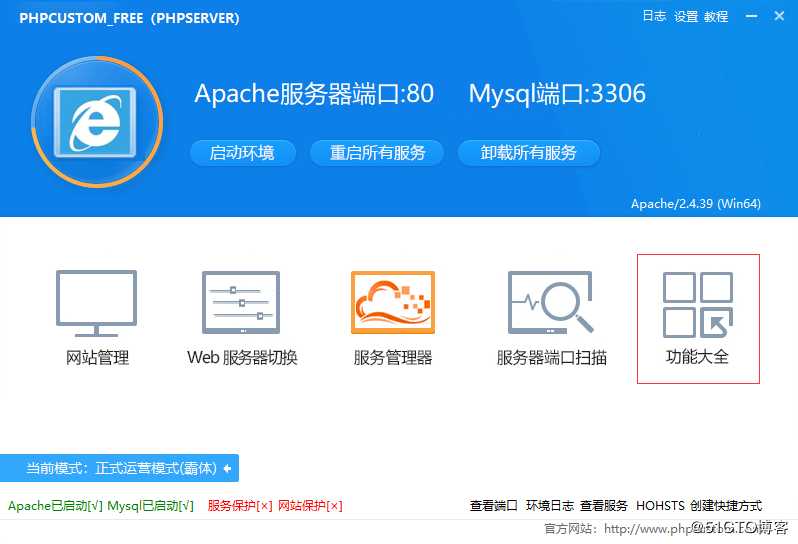
Task: Minimize the PHPCUSTOM window
Action: point(751,16)
